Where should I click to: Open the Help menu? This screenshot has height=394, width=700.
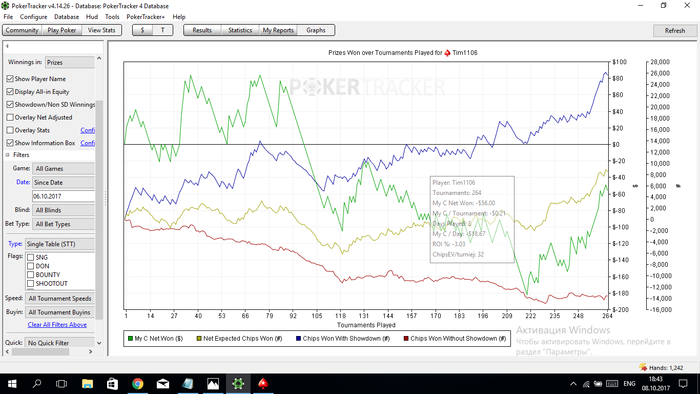[x=179, y=17]
